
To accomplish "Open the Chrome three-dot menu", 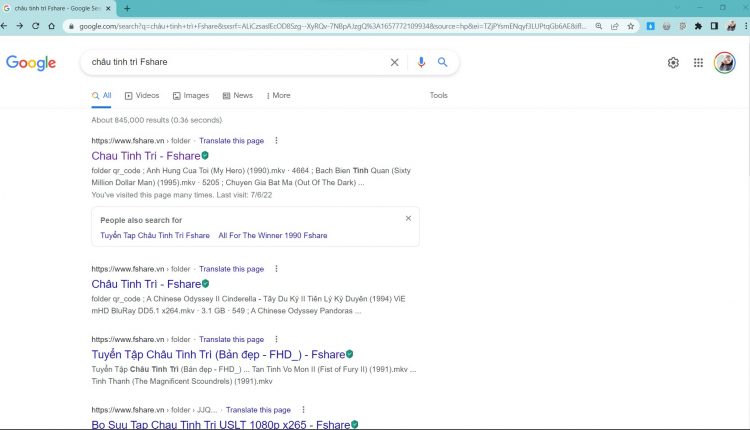I will tap(746, 26).
